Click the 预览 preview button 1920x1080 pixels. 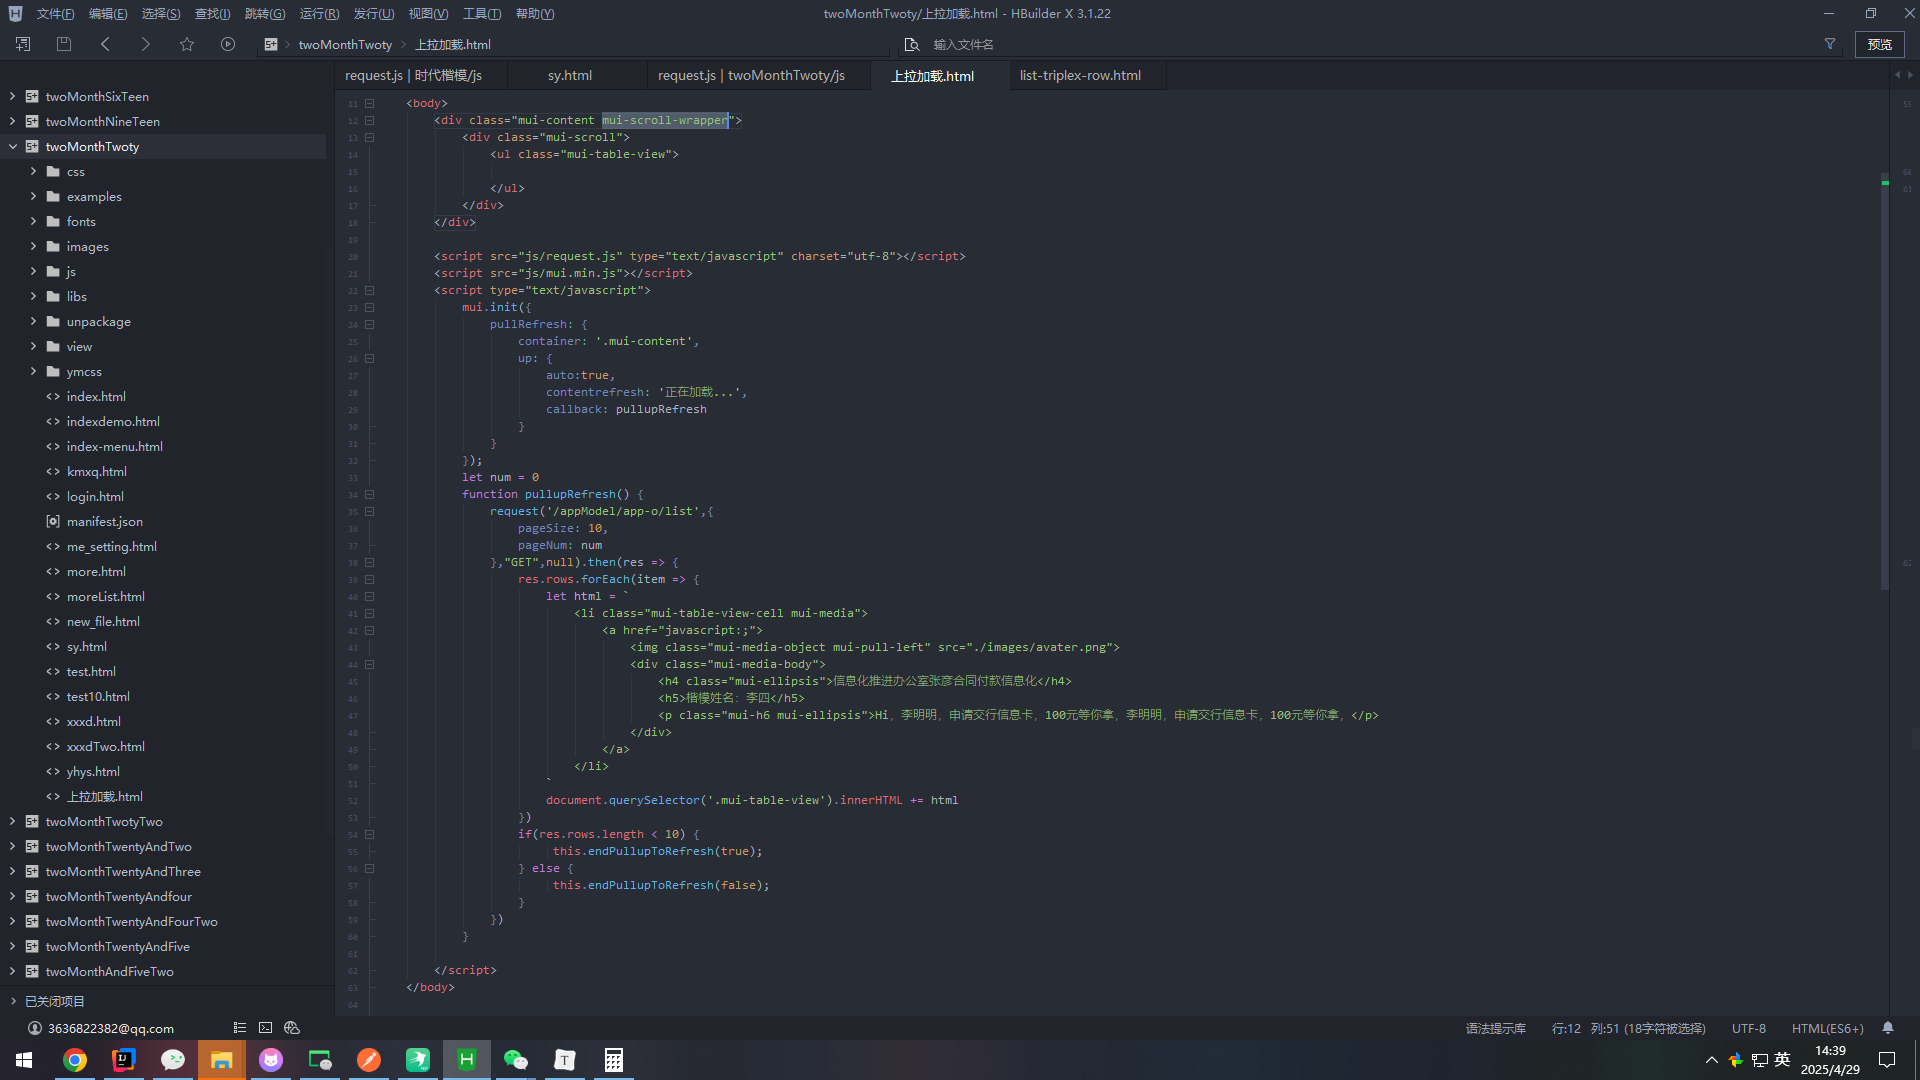(1879, 44)
